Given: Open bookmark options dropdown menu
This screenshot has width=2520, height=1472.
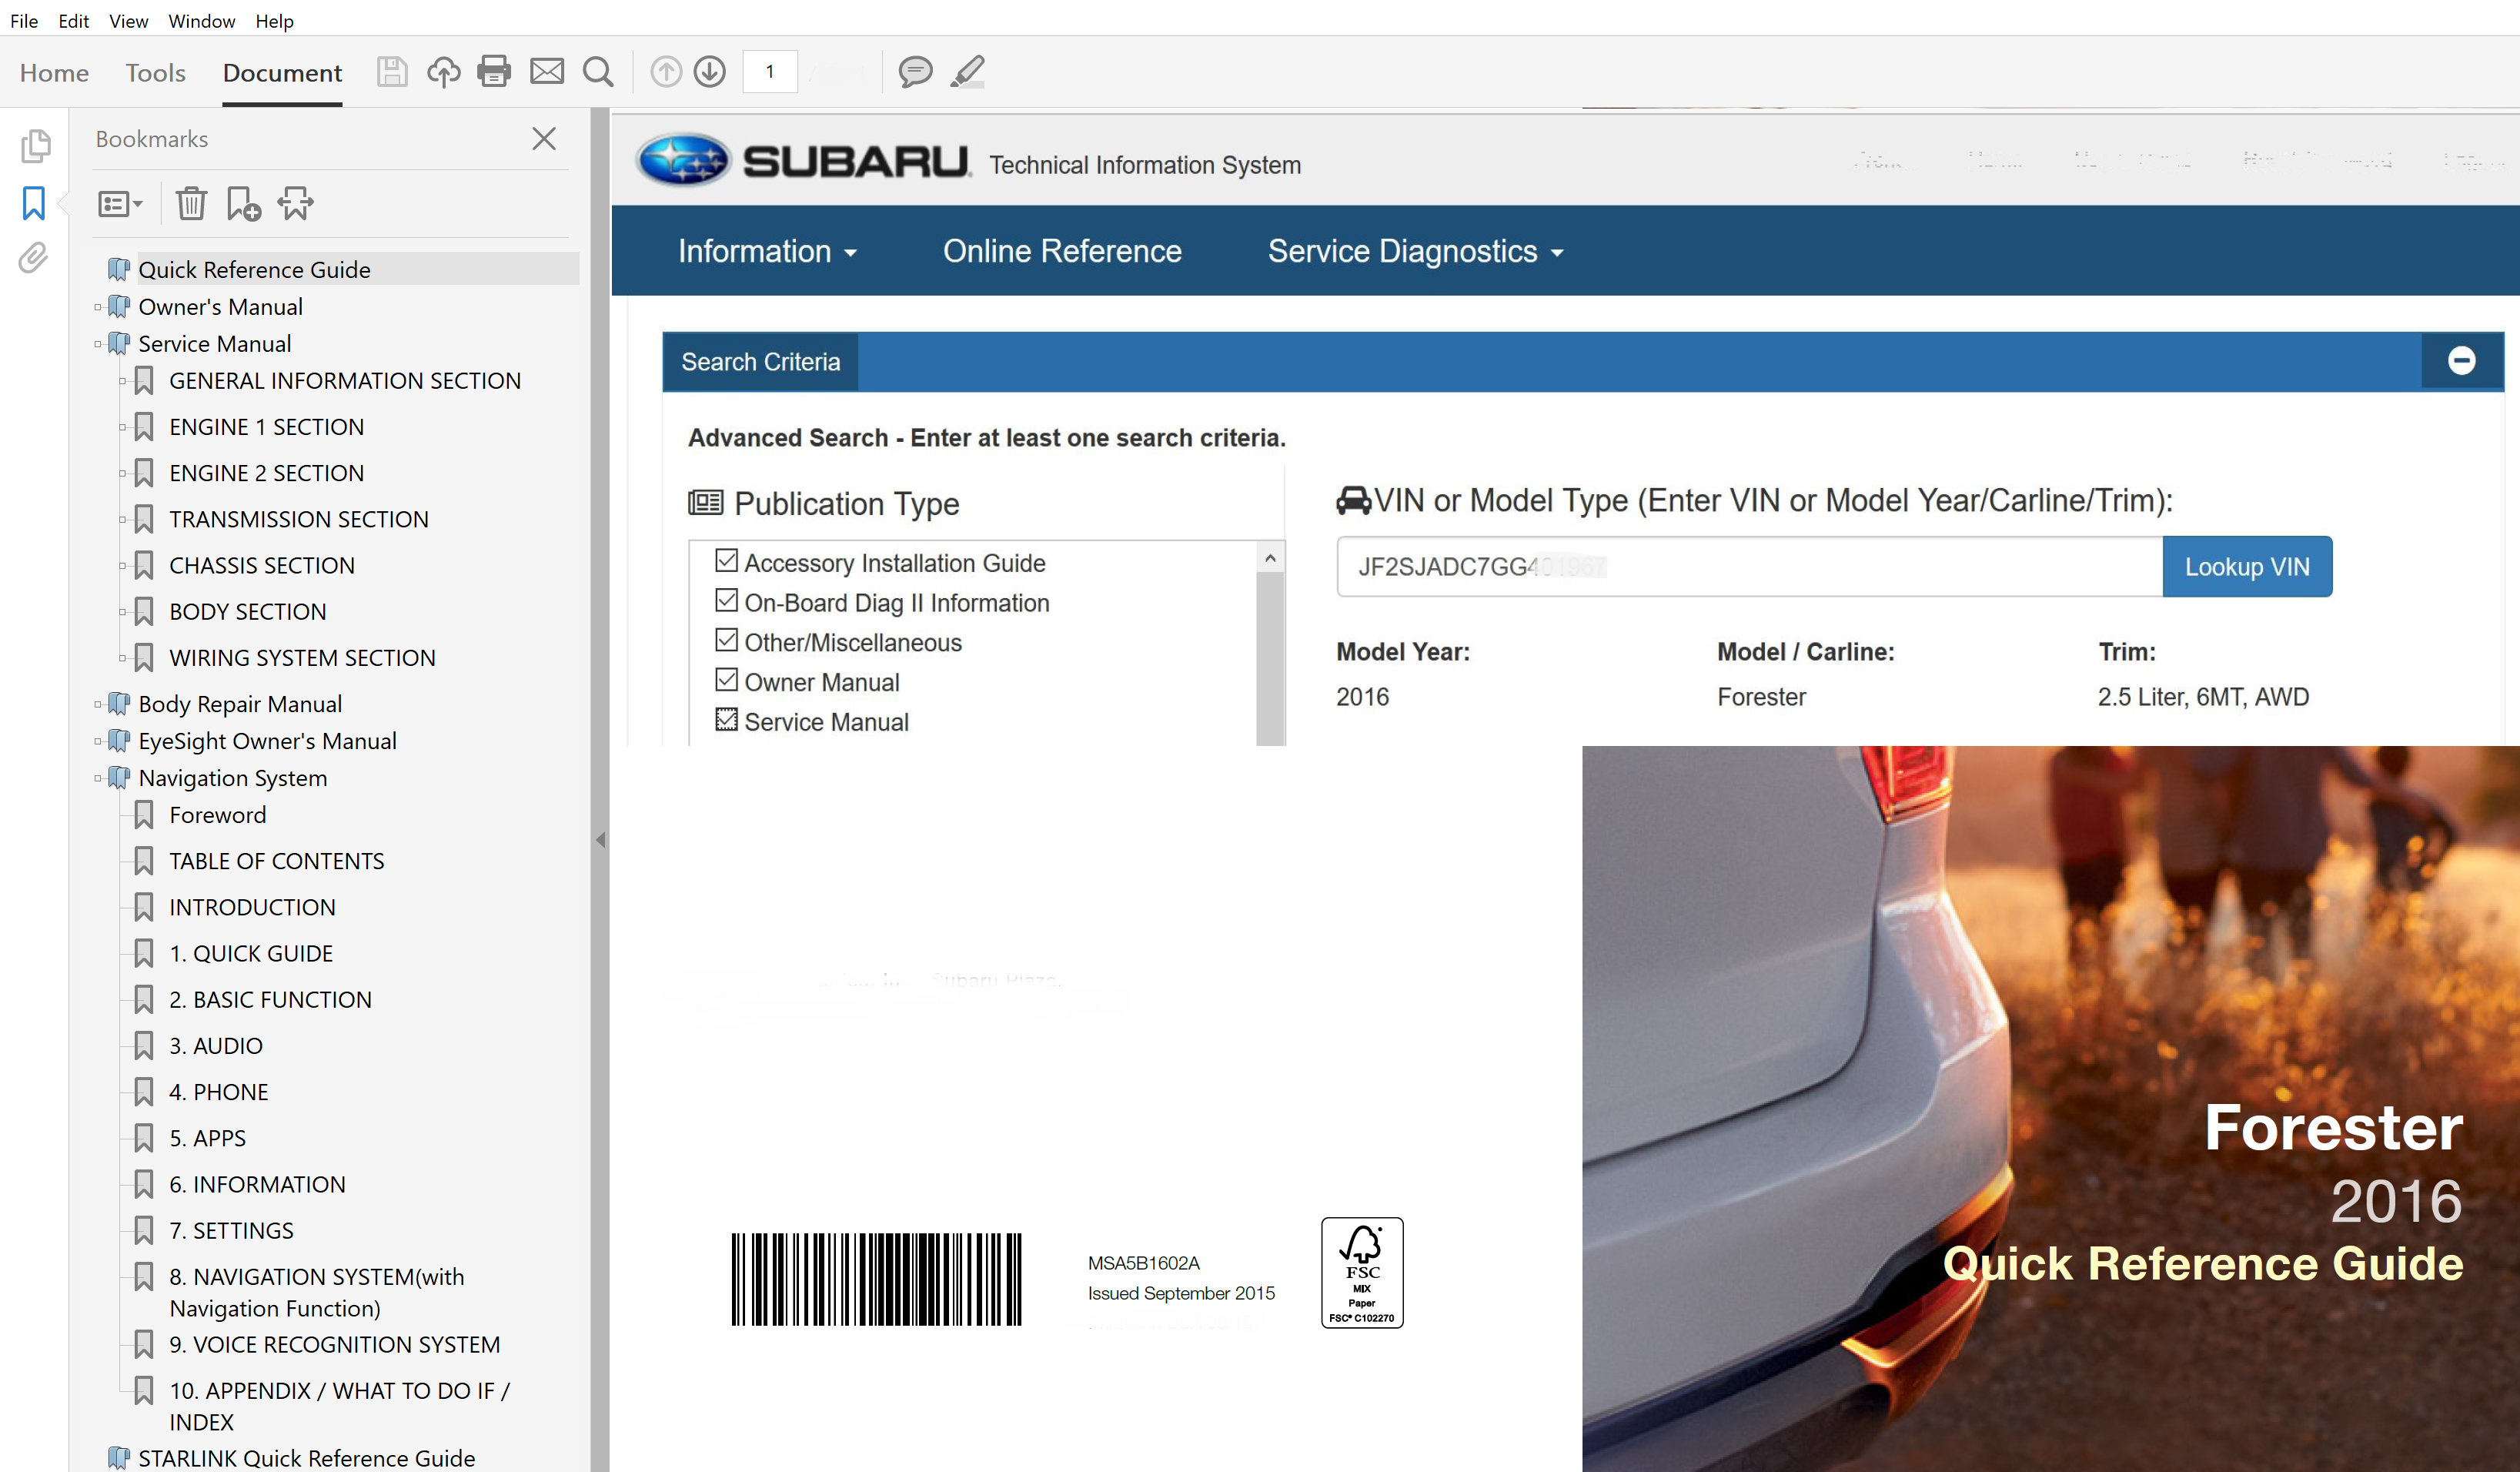Looking at the screenshot, I should click(x=120, y=204).
